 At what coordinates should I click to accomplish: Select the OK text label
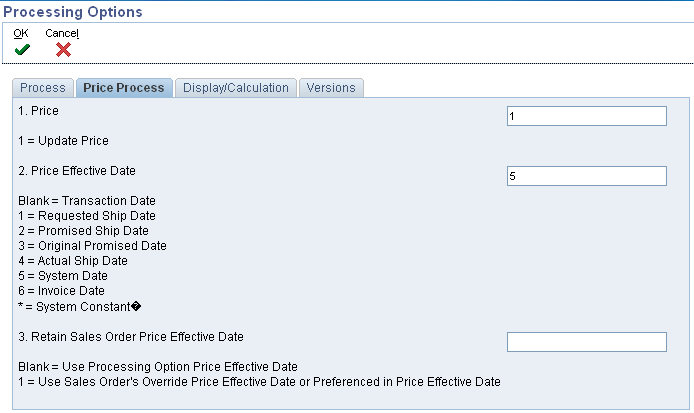[x=21, y=33]
